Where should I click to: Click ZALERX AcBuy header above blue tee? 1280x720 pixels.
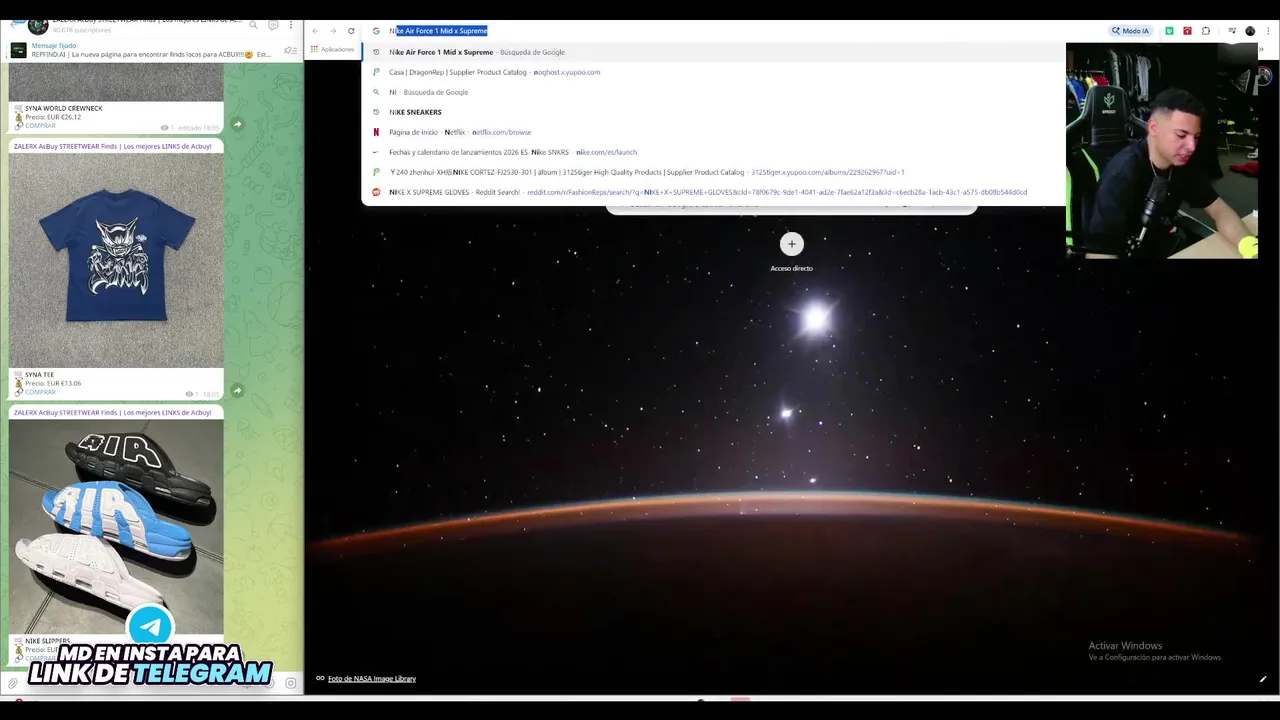[113, 147]
